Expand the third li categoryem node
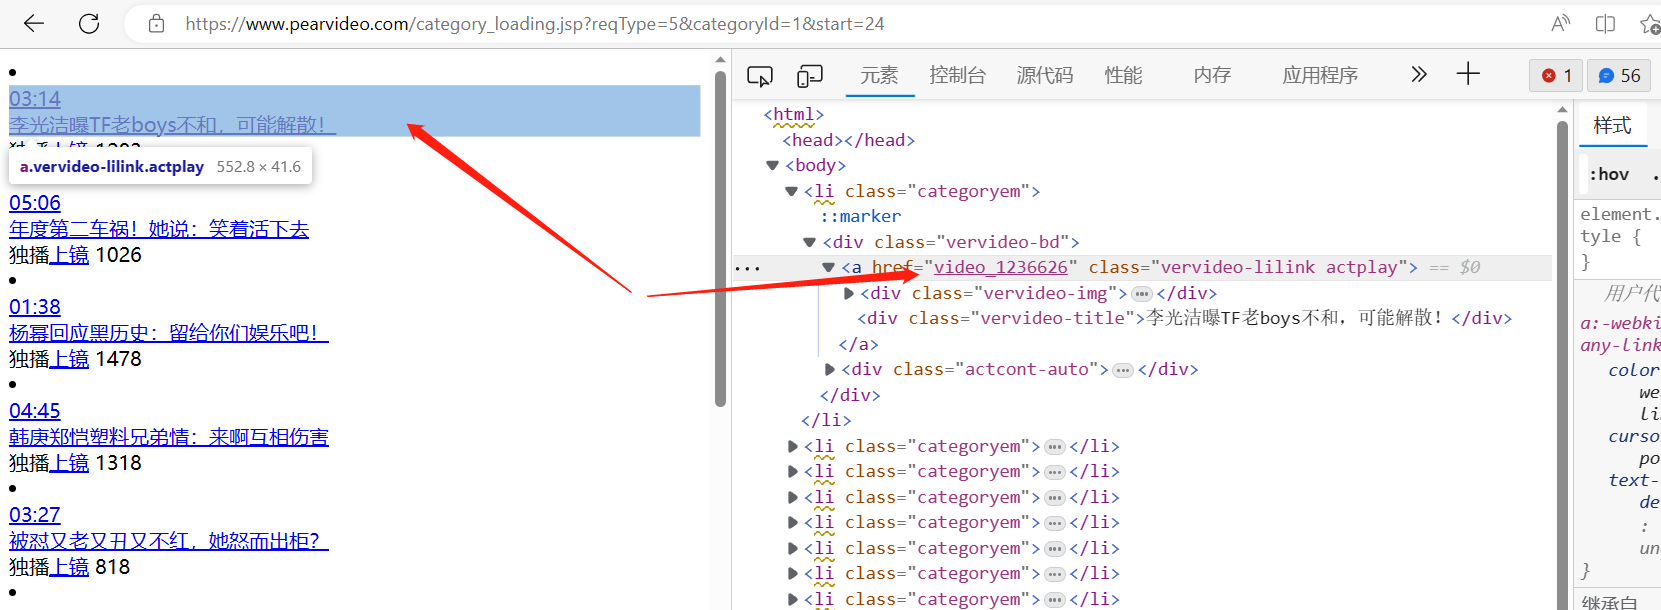The width and height of the screenshot is (1661, 610). point(792,471)
